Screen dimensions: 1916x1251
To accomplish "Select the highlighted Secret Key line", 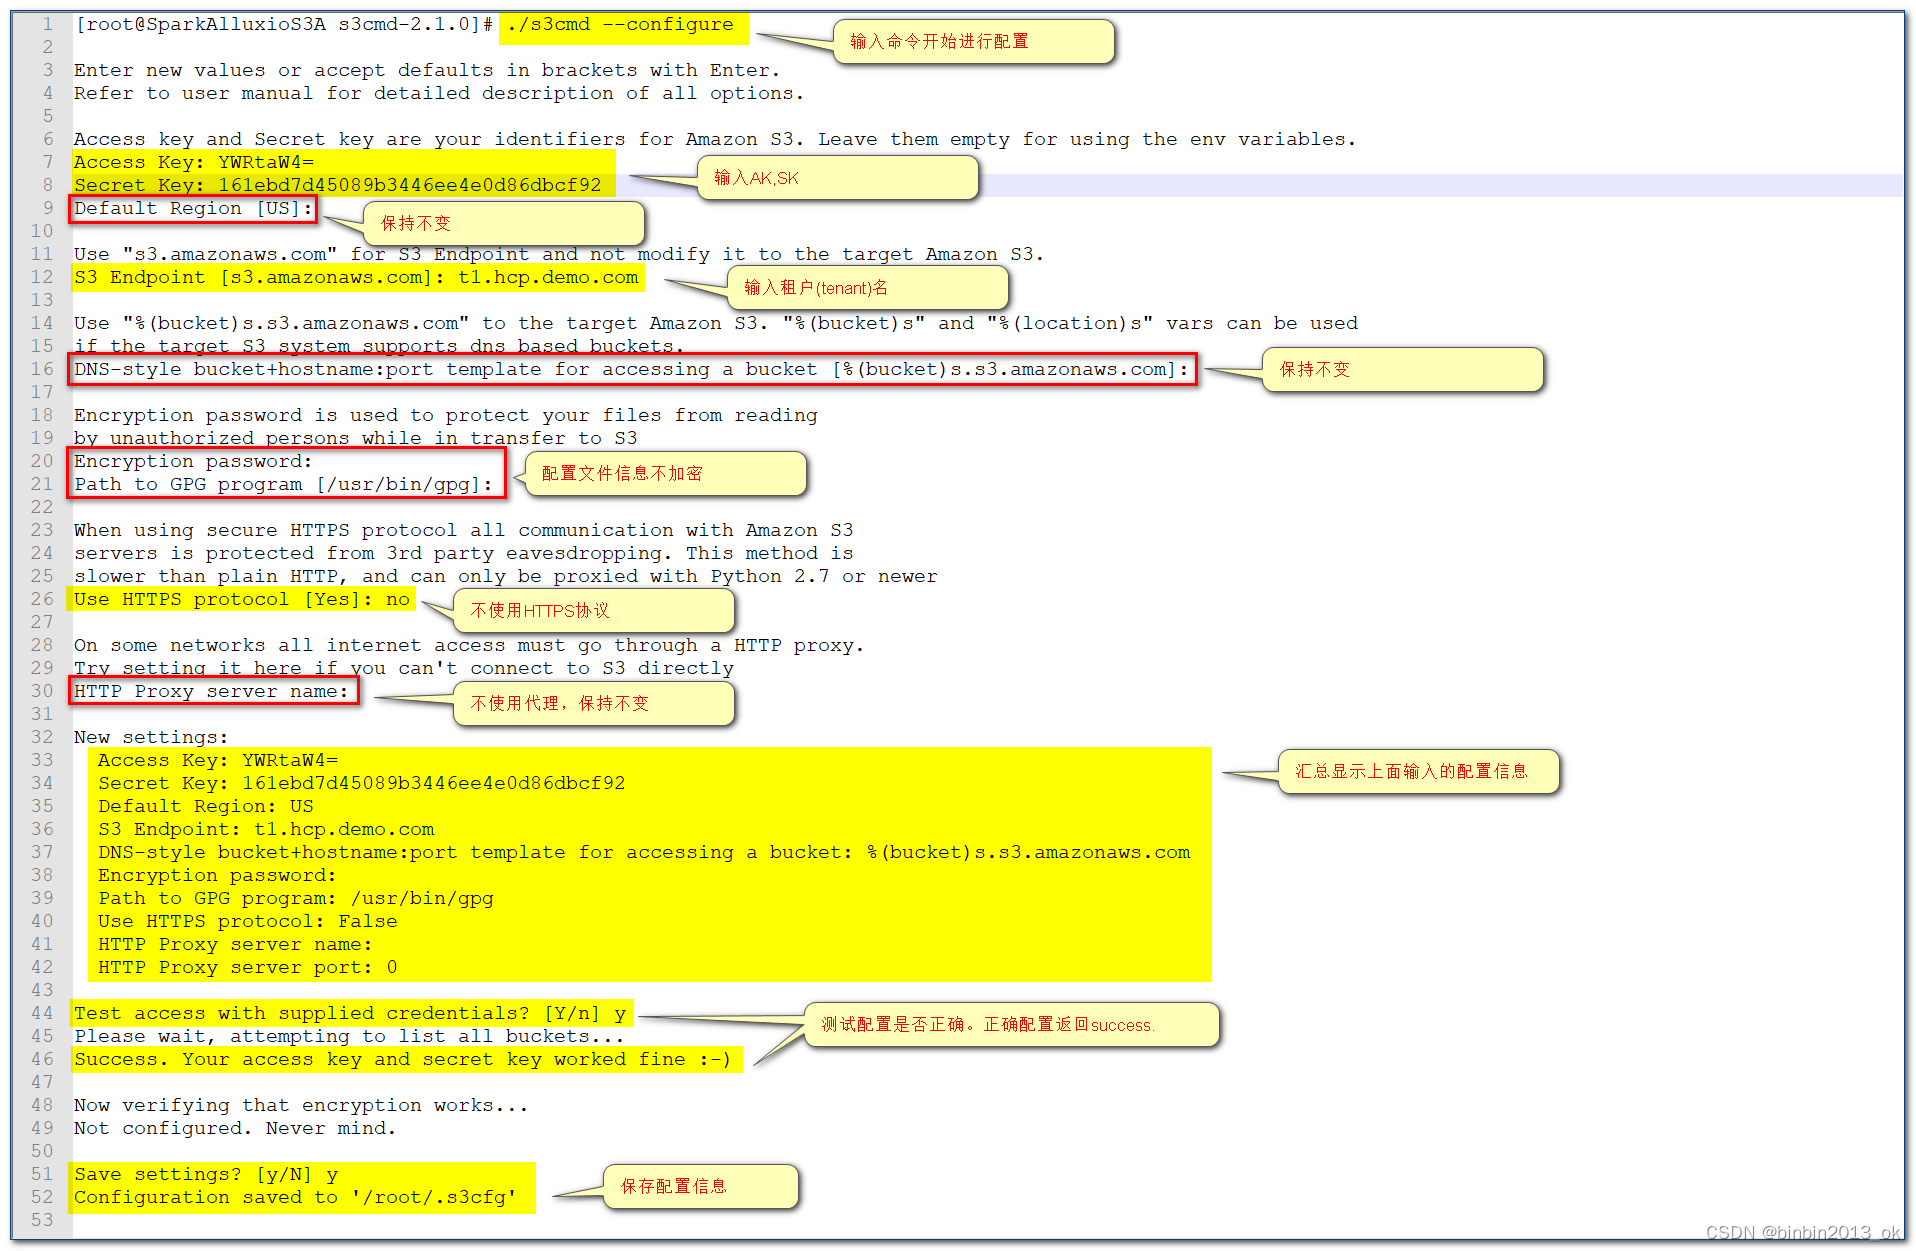I will click(337, 185).
